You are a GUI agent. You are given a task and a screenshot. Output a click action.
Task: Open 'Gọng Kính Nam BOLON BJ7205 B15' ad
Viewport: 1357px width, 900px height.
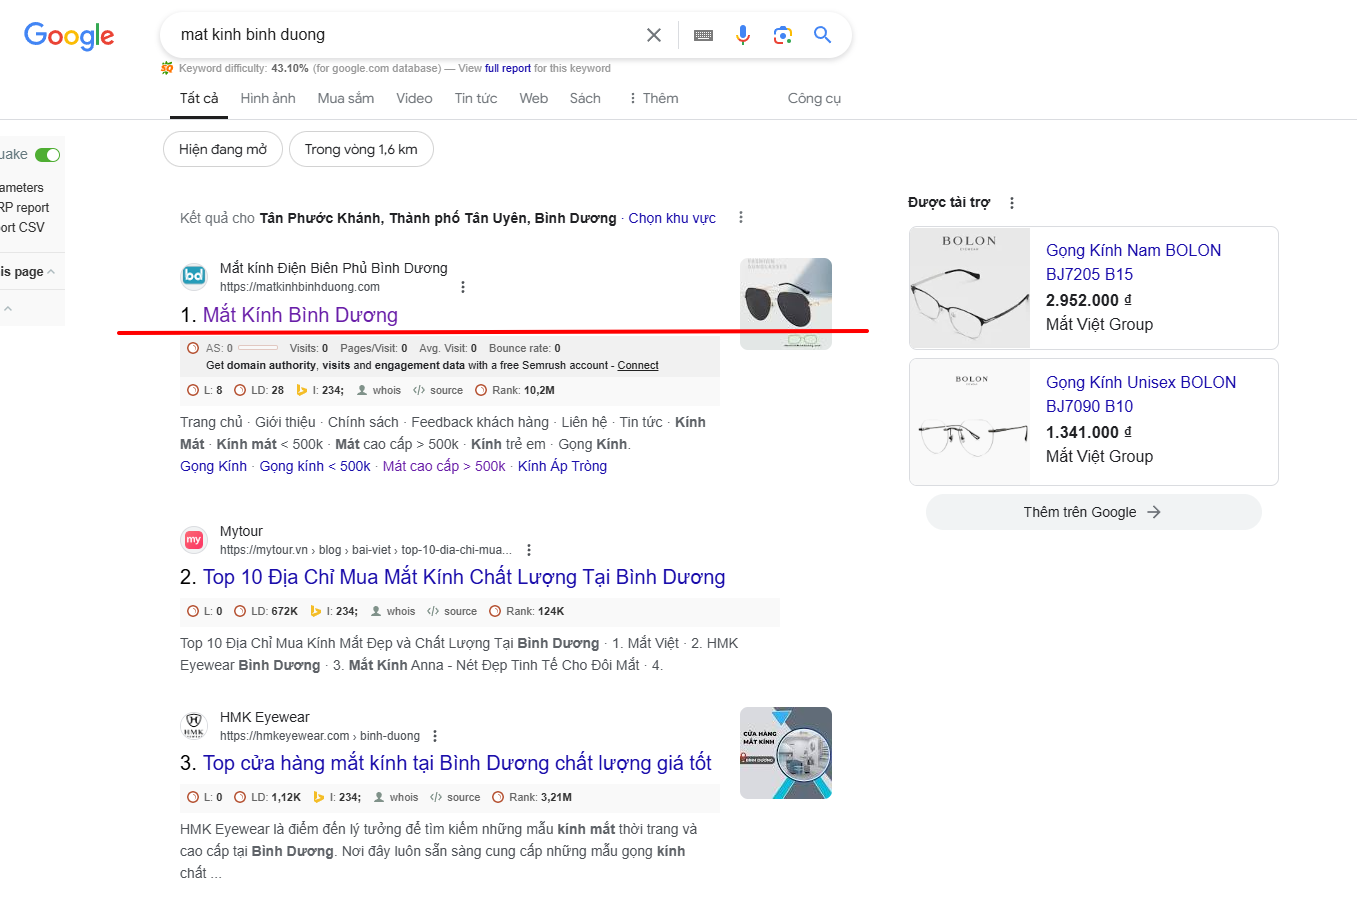coord(1133,262)
